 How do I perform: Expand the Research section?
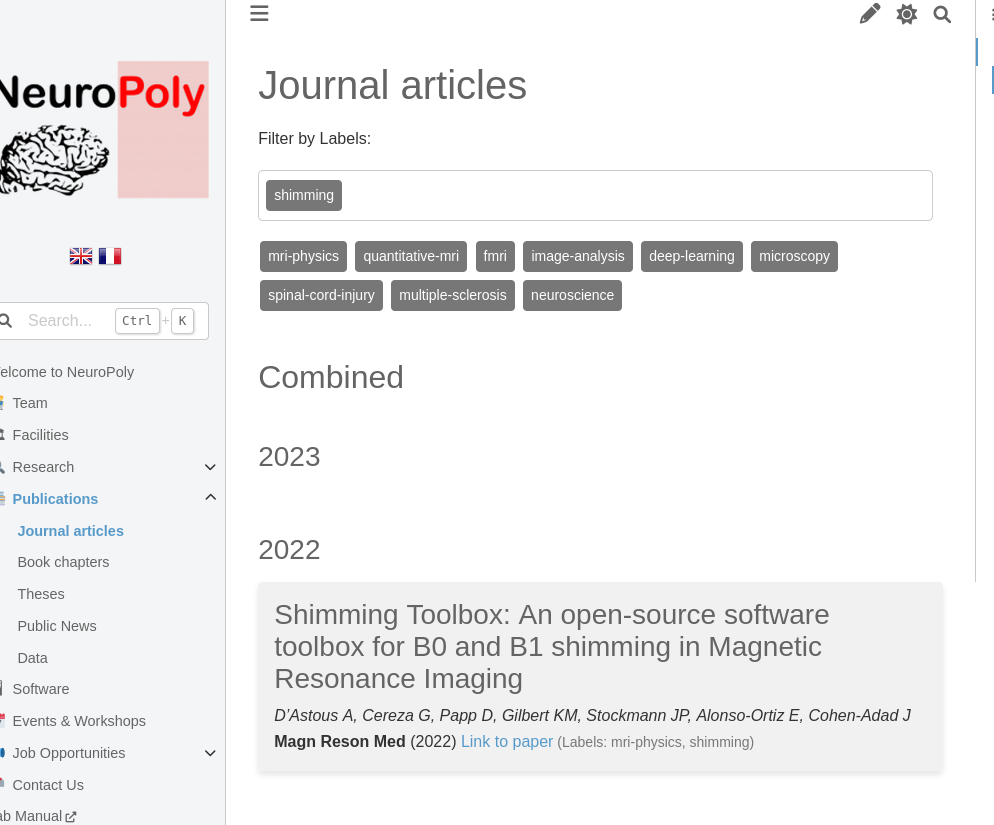pyautogui.click(x=210, y=467)
